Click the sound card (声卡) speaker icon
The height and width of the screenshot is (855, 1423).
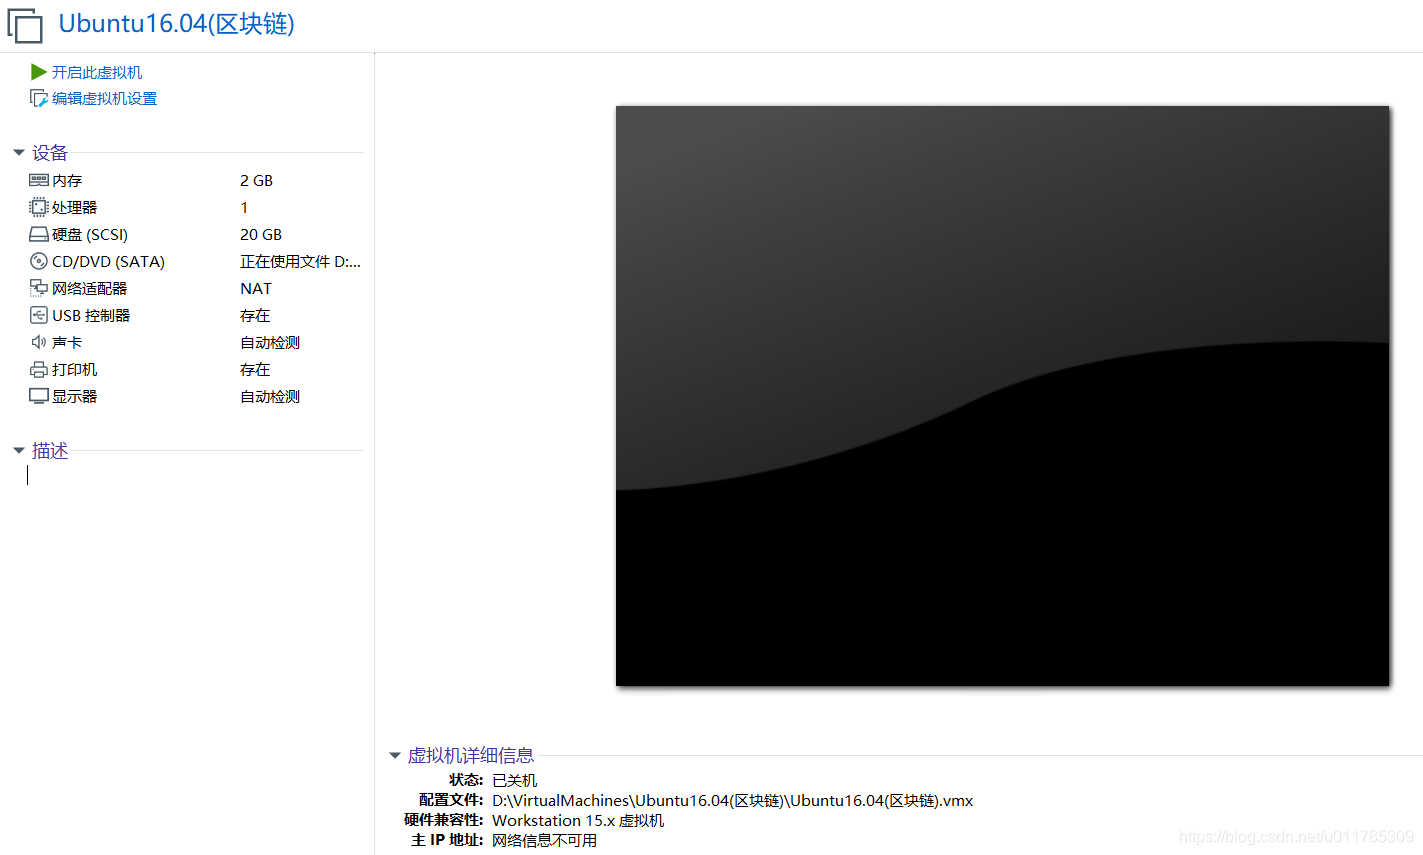[x=39, y=342]
